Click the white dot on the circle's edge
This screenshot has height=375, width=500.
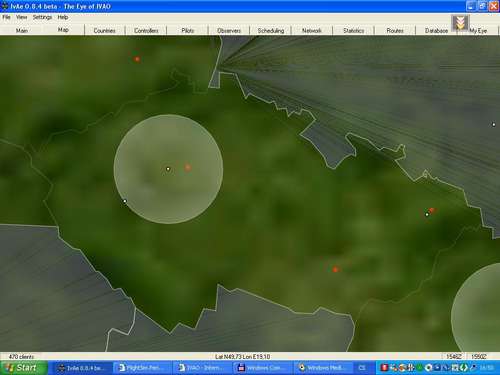coord(125,201)
